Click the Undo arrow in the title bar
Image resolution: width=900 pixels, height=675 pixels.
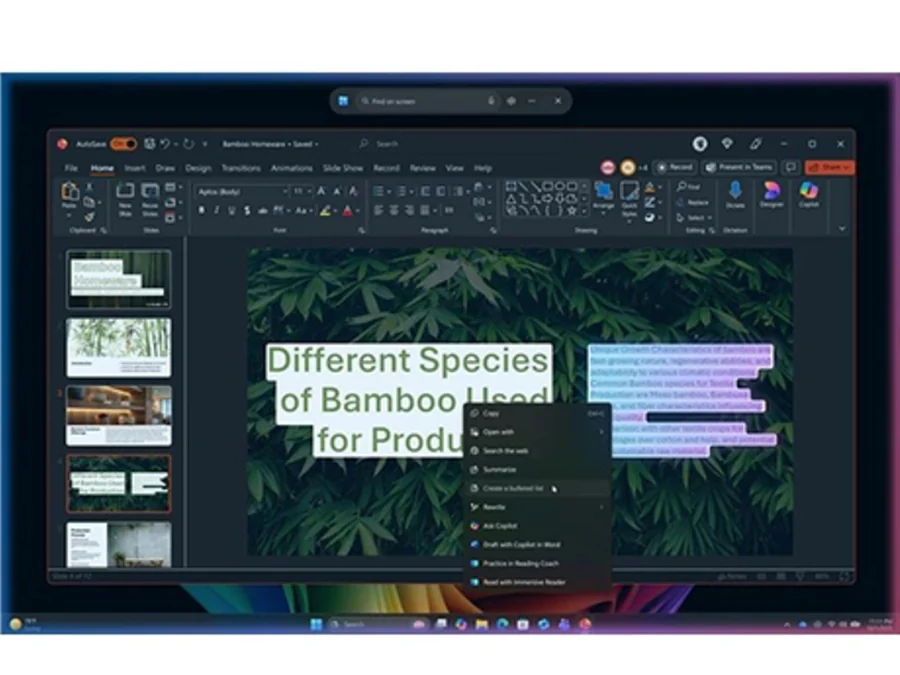[165, 144]
